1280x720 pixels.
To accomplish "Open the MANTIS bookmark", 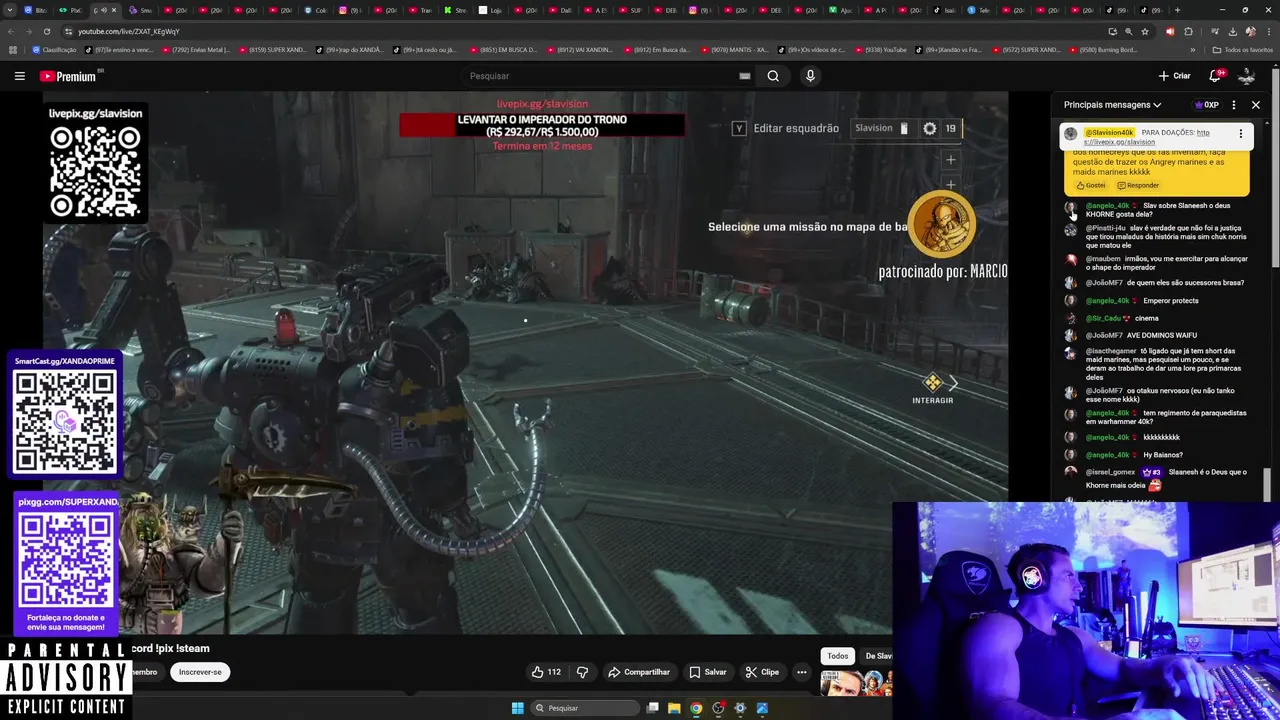I will [735, 49].
